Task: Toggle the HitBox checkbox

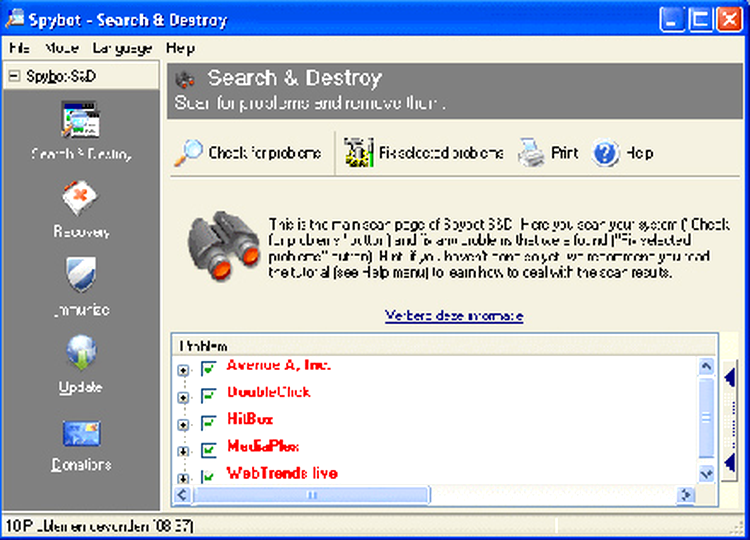Action: coord(209,423)
